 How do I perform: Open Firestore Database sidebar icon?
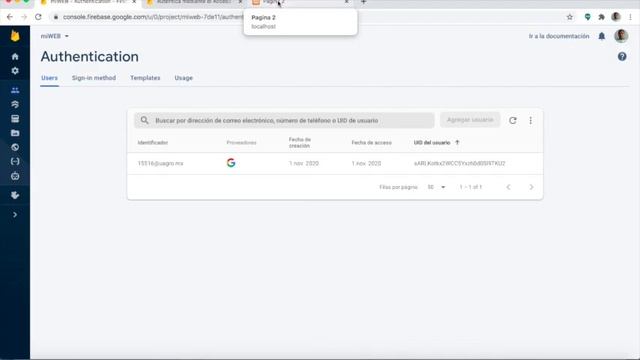click(15, 104)
